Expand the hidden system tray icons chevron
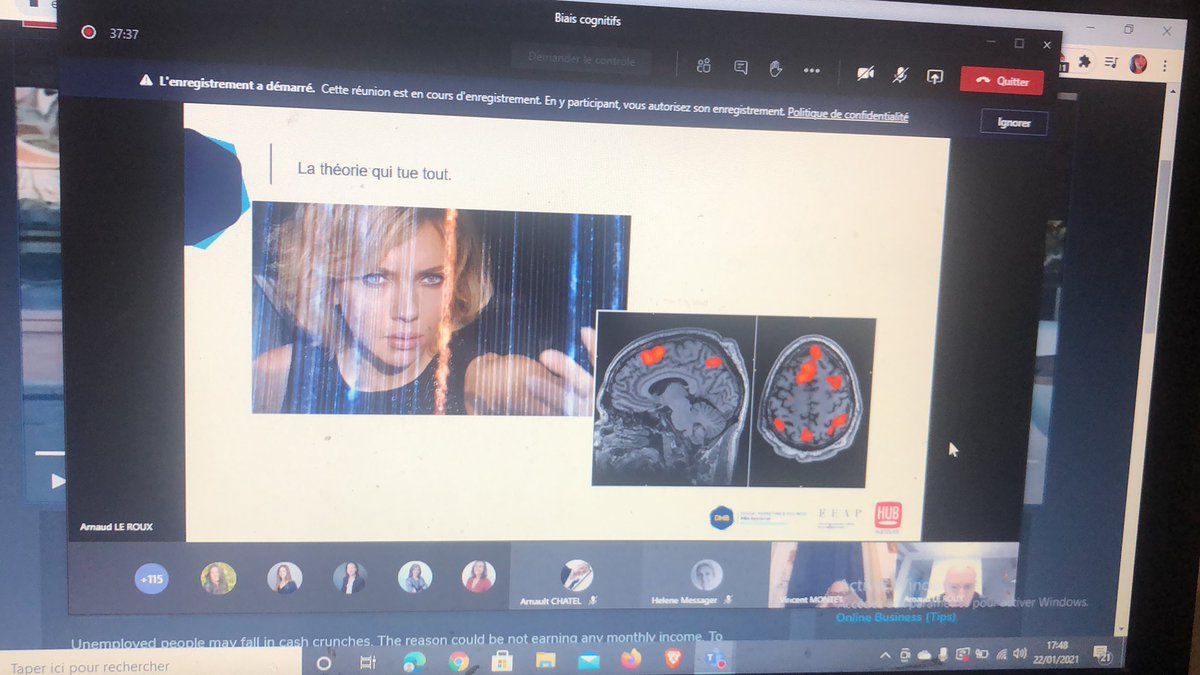 coord(885,655)
